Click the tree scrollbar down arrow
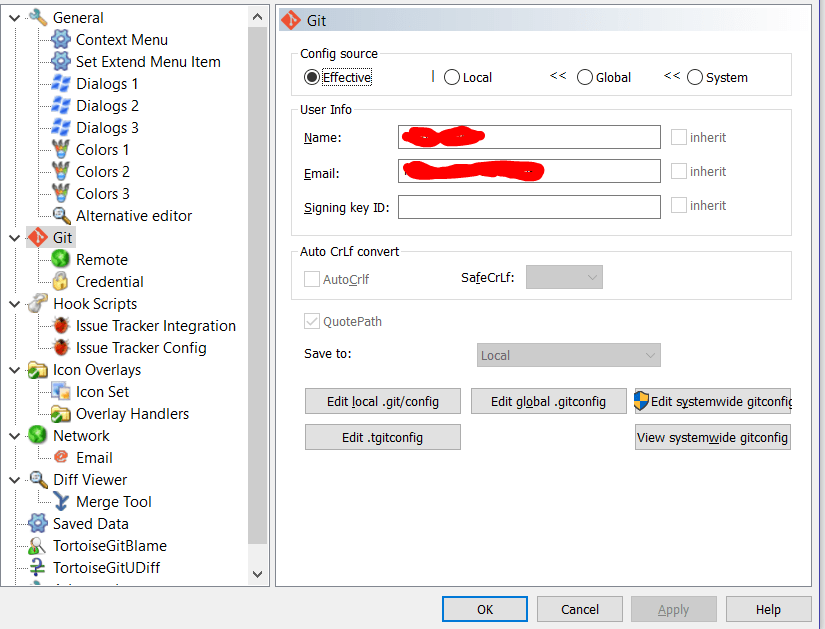825x629 pixels. click(258, 574)
